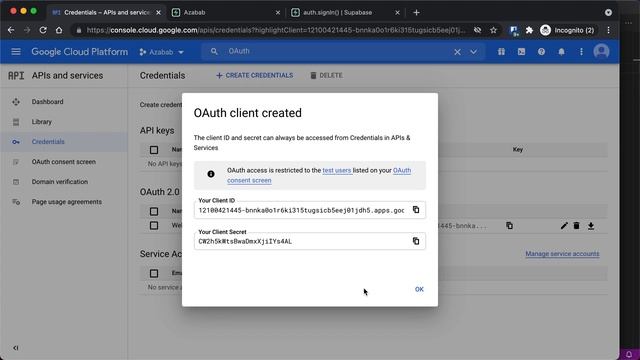
Task: Open Manage service accounts link
Action: (562, 254)
